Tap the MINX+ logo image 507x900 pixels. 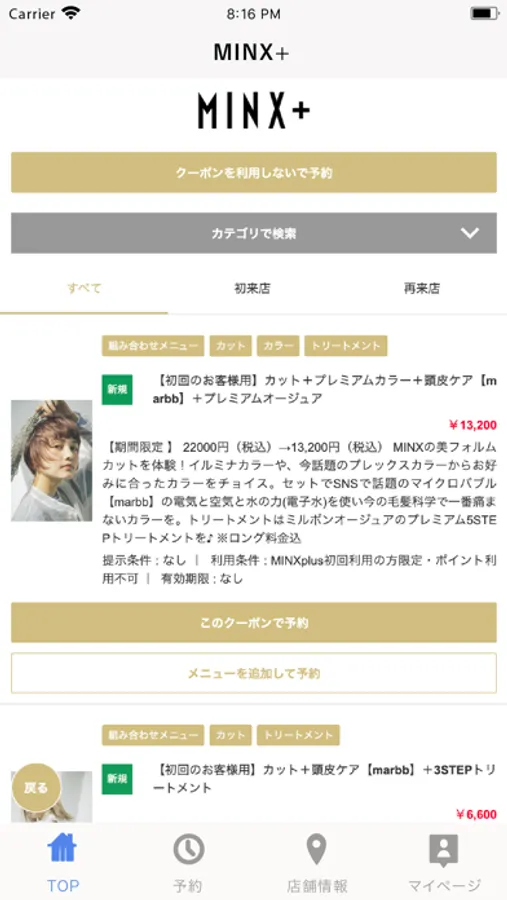254,111
